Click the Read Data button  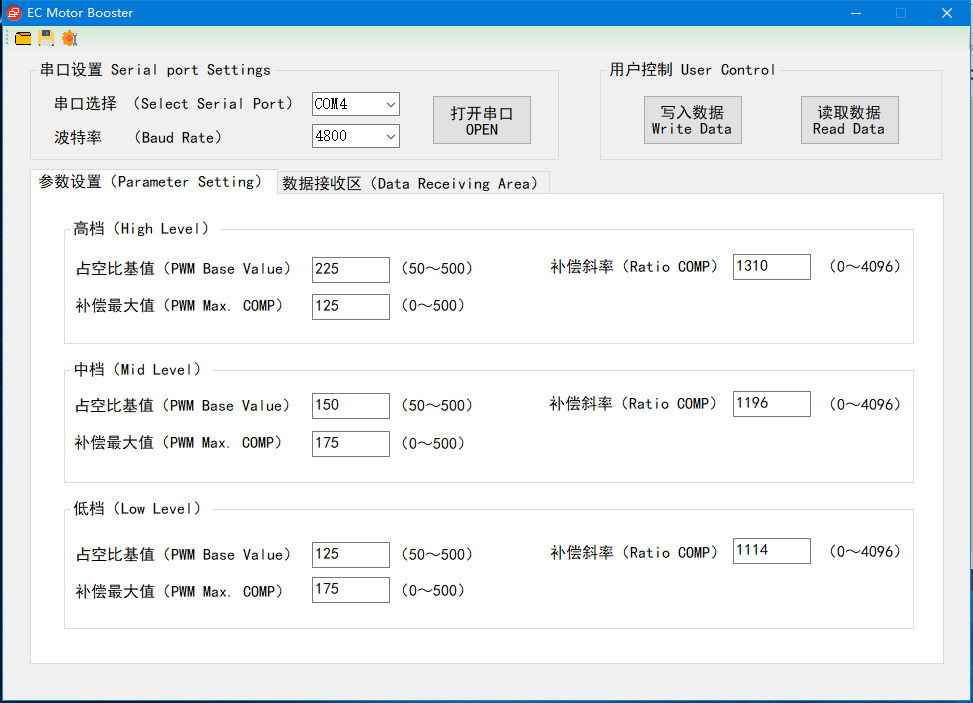tap(848, 120)
